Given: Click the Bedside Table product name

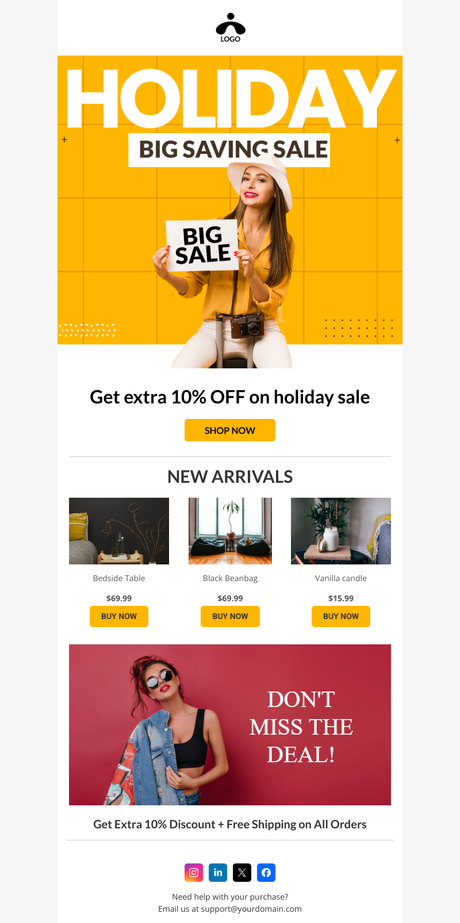Looking at the screenshot, I should [119, 579].
